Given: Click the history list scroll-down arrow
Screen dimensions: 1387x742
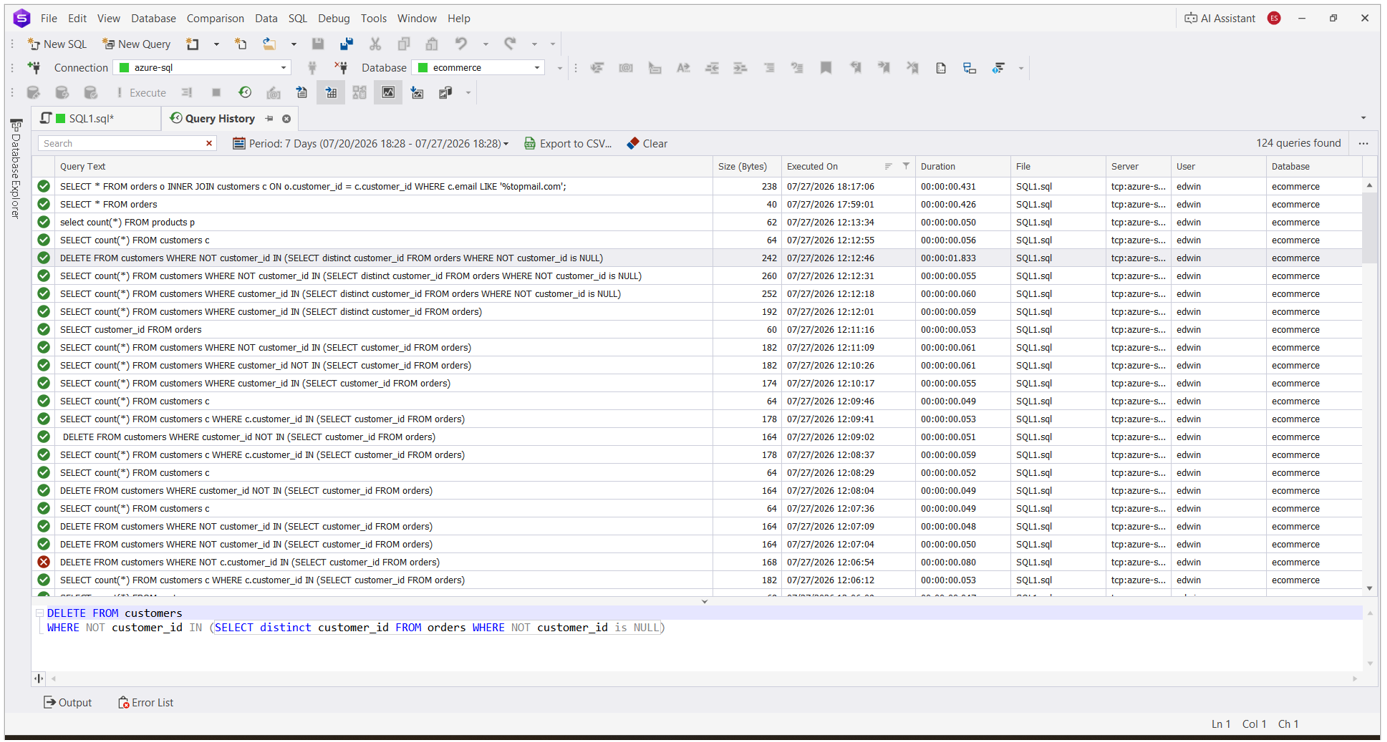Looking at the screenshot, I should pos(1369,589).
